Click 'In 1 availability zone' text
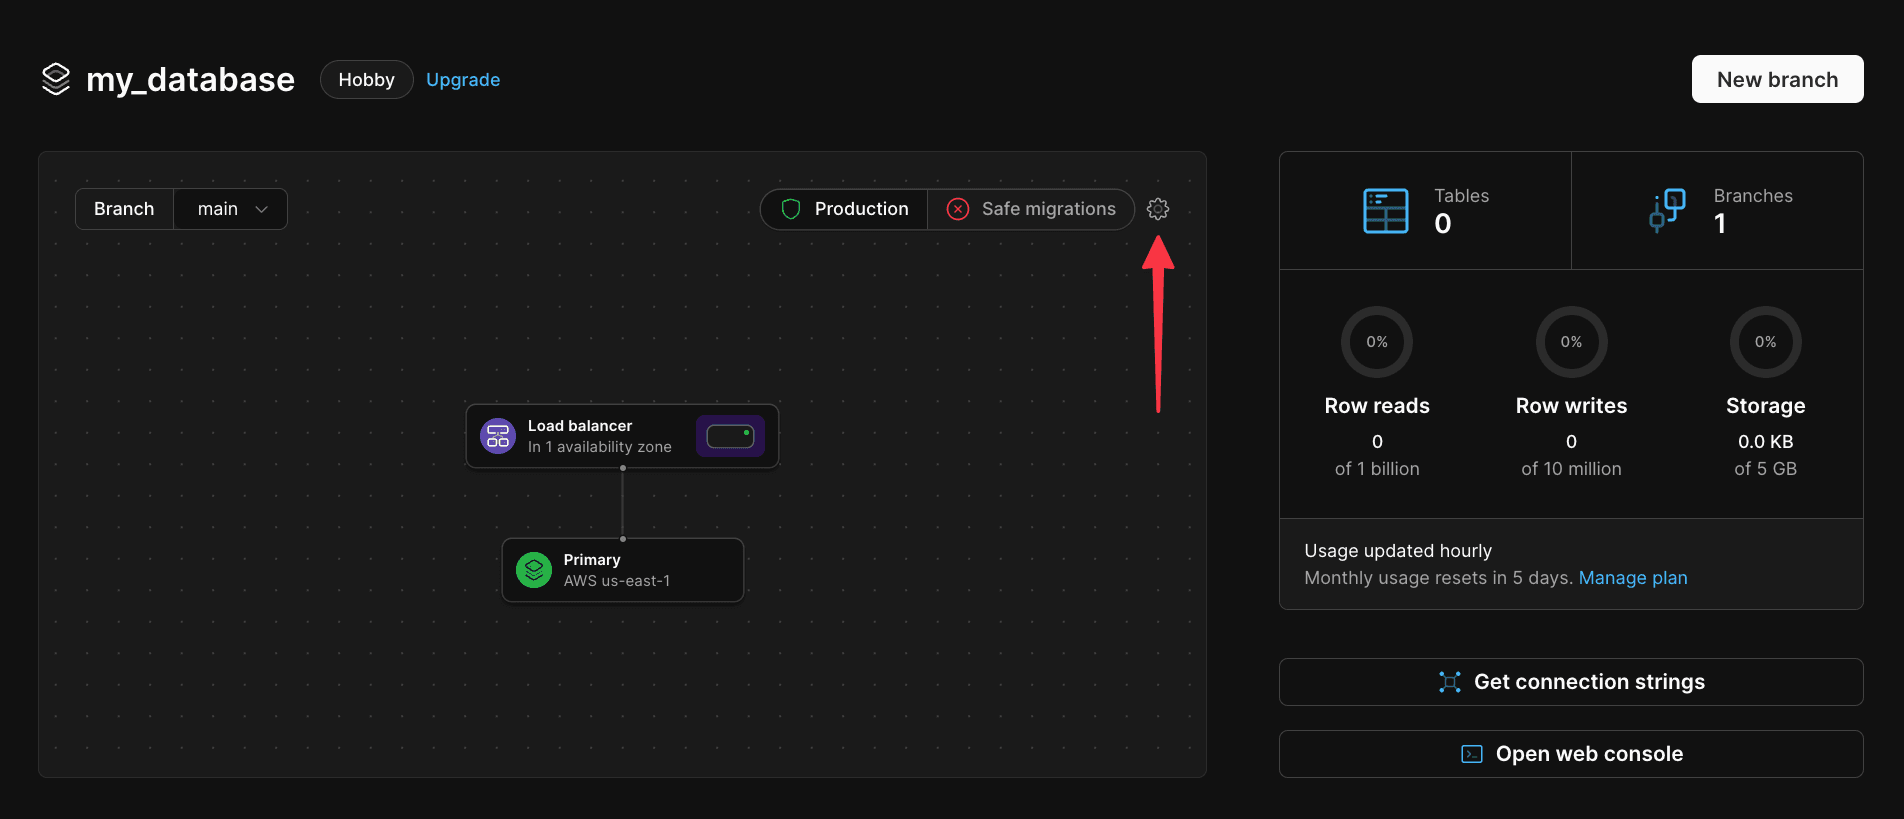 pos(600,447)
